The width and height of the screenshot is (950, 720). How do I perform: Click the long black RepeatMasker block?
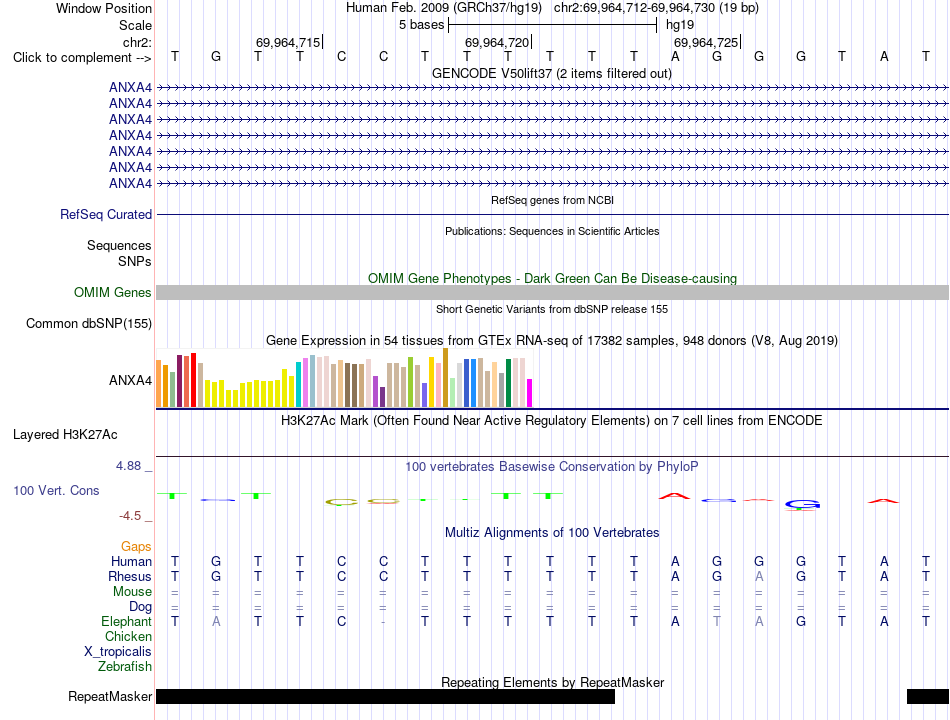pos(385,696)
